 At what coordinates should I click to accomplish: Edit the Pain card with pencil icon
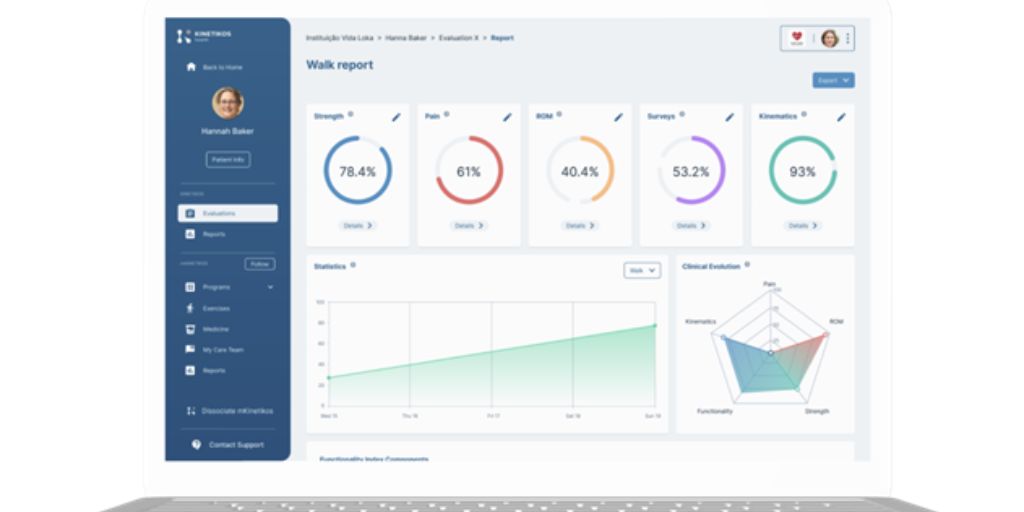507,117
